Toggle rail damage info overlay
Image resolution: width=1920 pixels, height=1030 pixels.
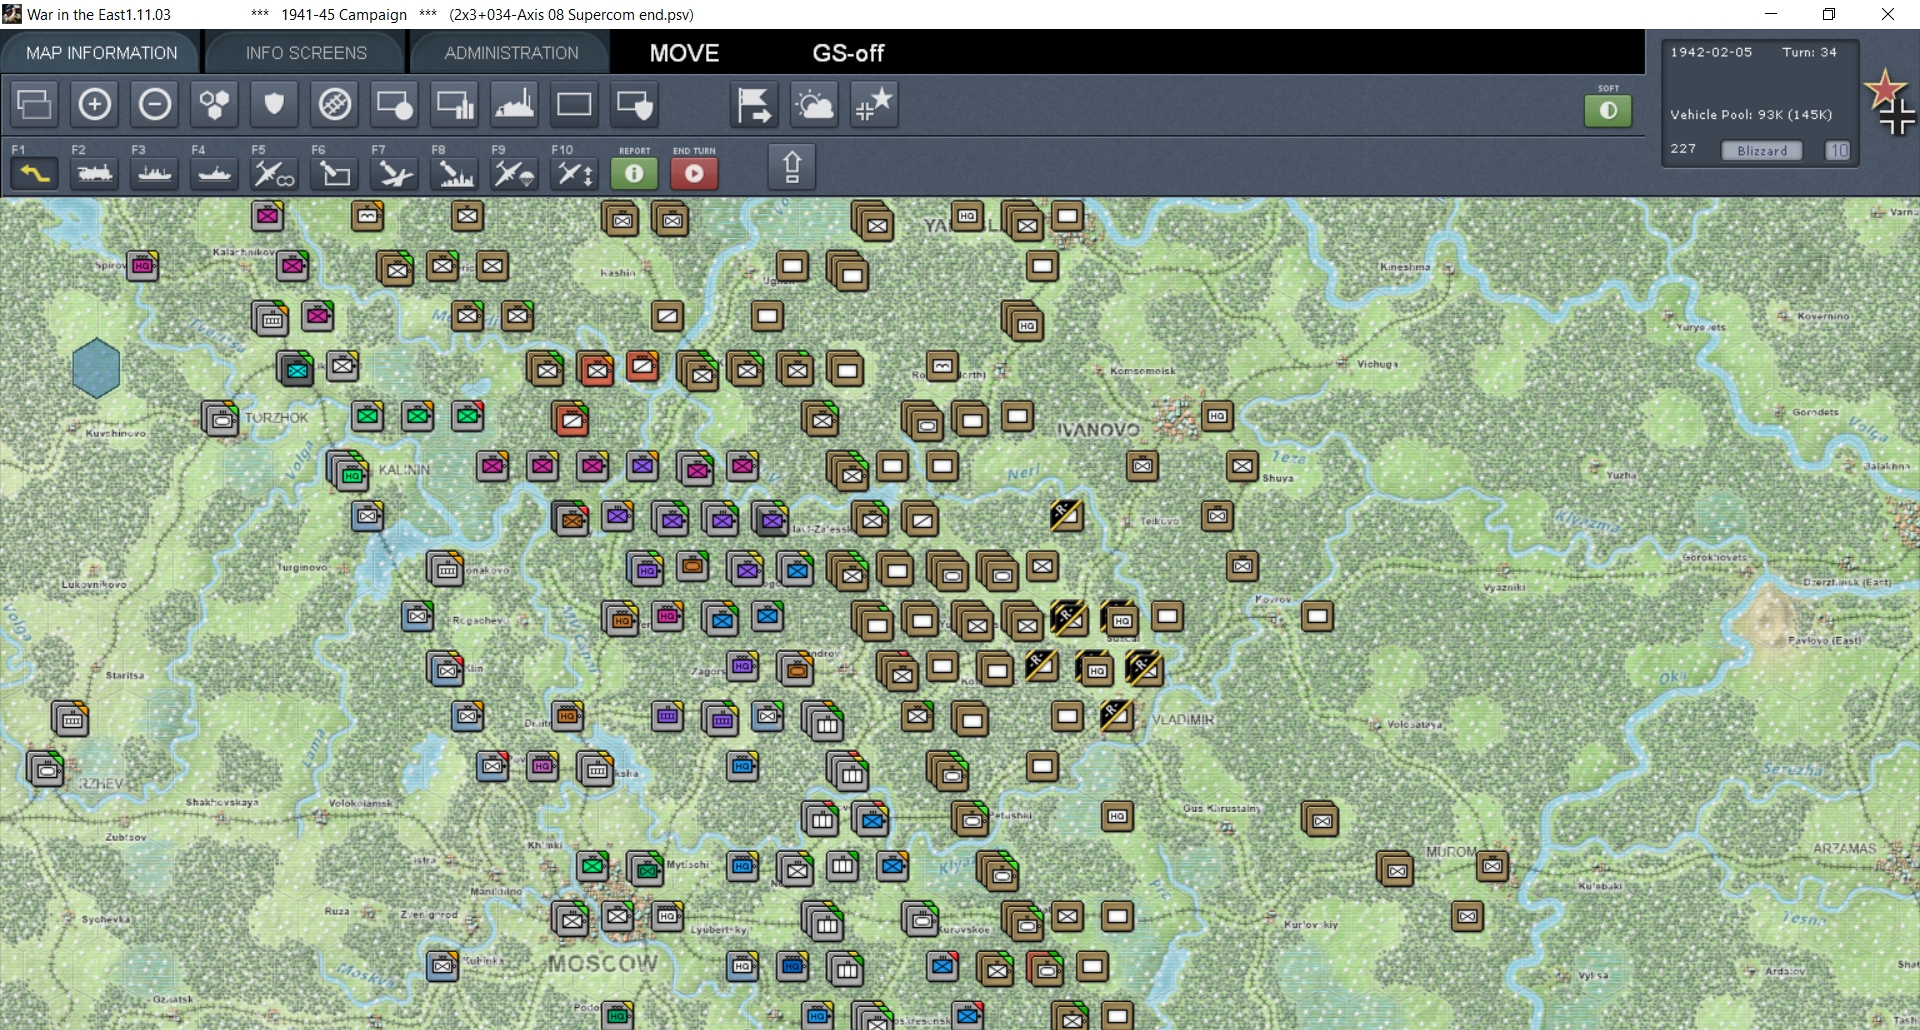(x=335, y=104)
